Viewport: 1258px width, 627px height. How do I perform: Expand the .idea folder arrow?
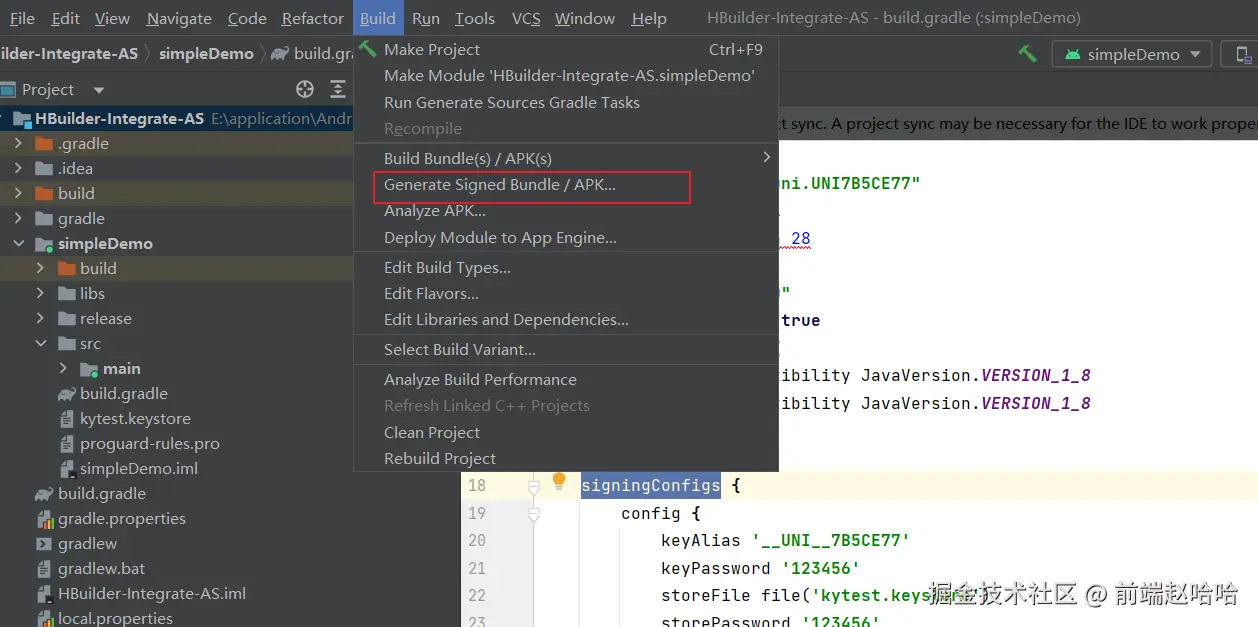[x=18, y=168]
